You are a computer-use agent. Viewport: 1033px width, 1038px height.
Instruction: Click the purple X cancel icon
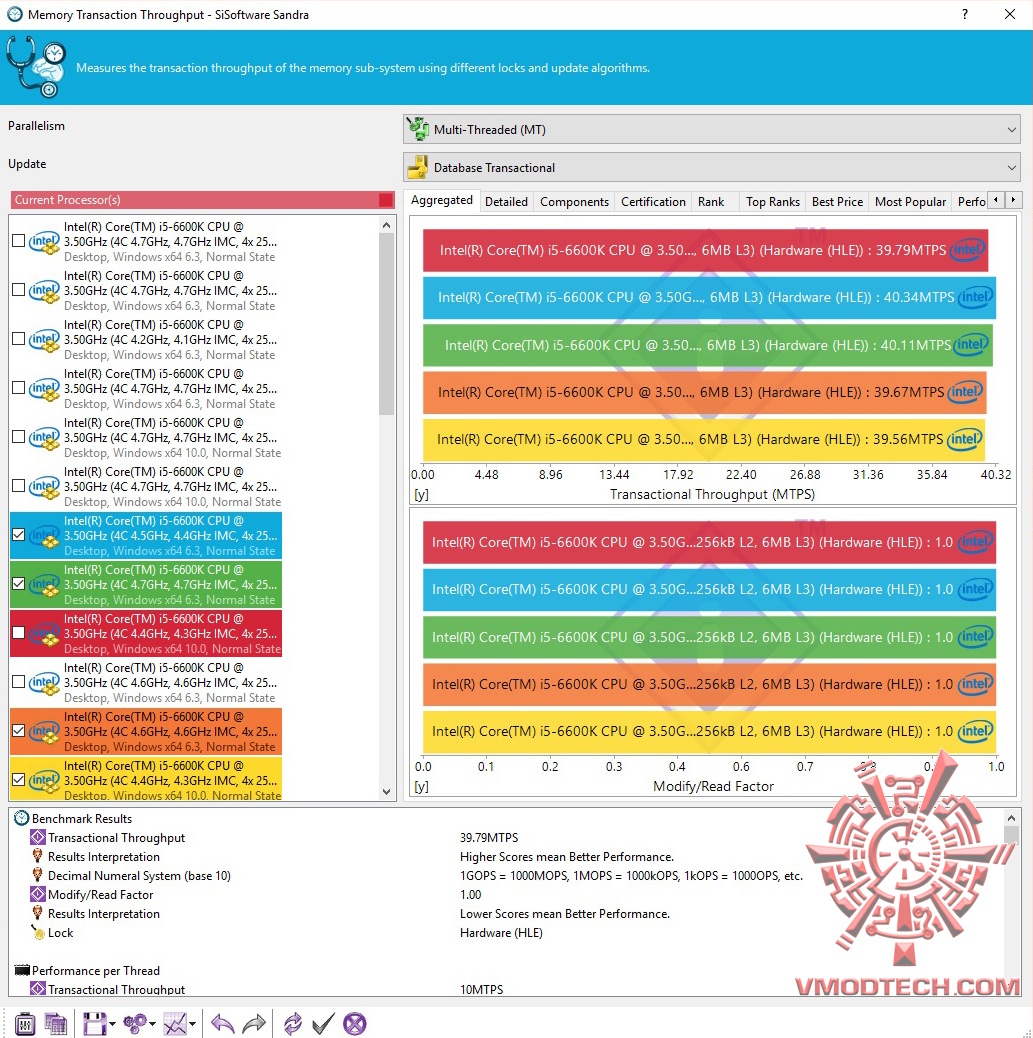click(354, 1023)
